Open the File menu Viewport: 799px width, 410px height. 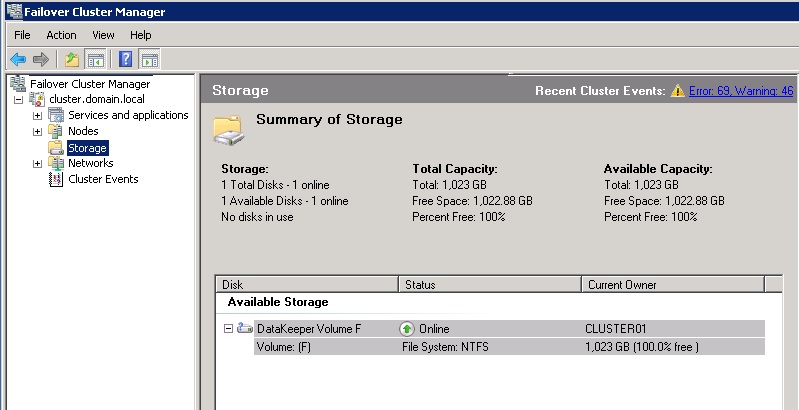pyautogui.click(x=22, y=35)
